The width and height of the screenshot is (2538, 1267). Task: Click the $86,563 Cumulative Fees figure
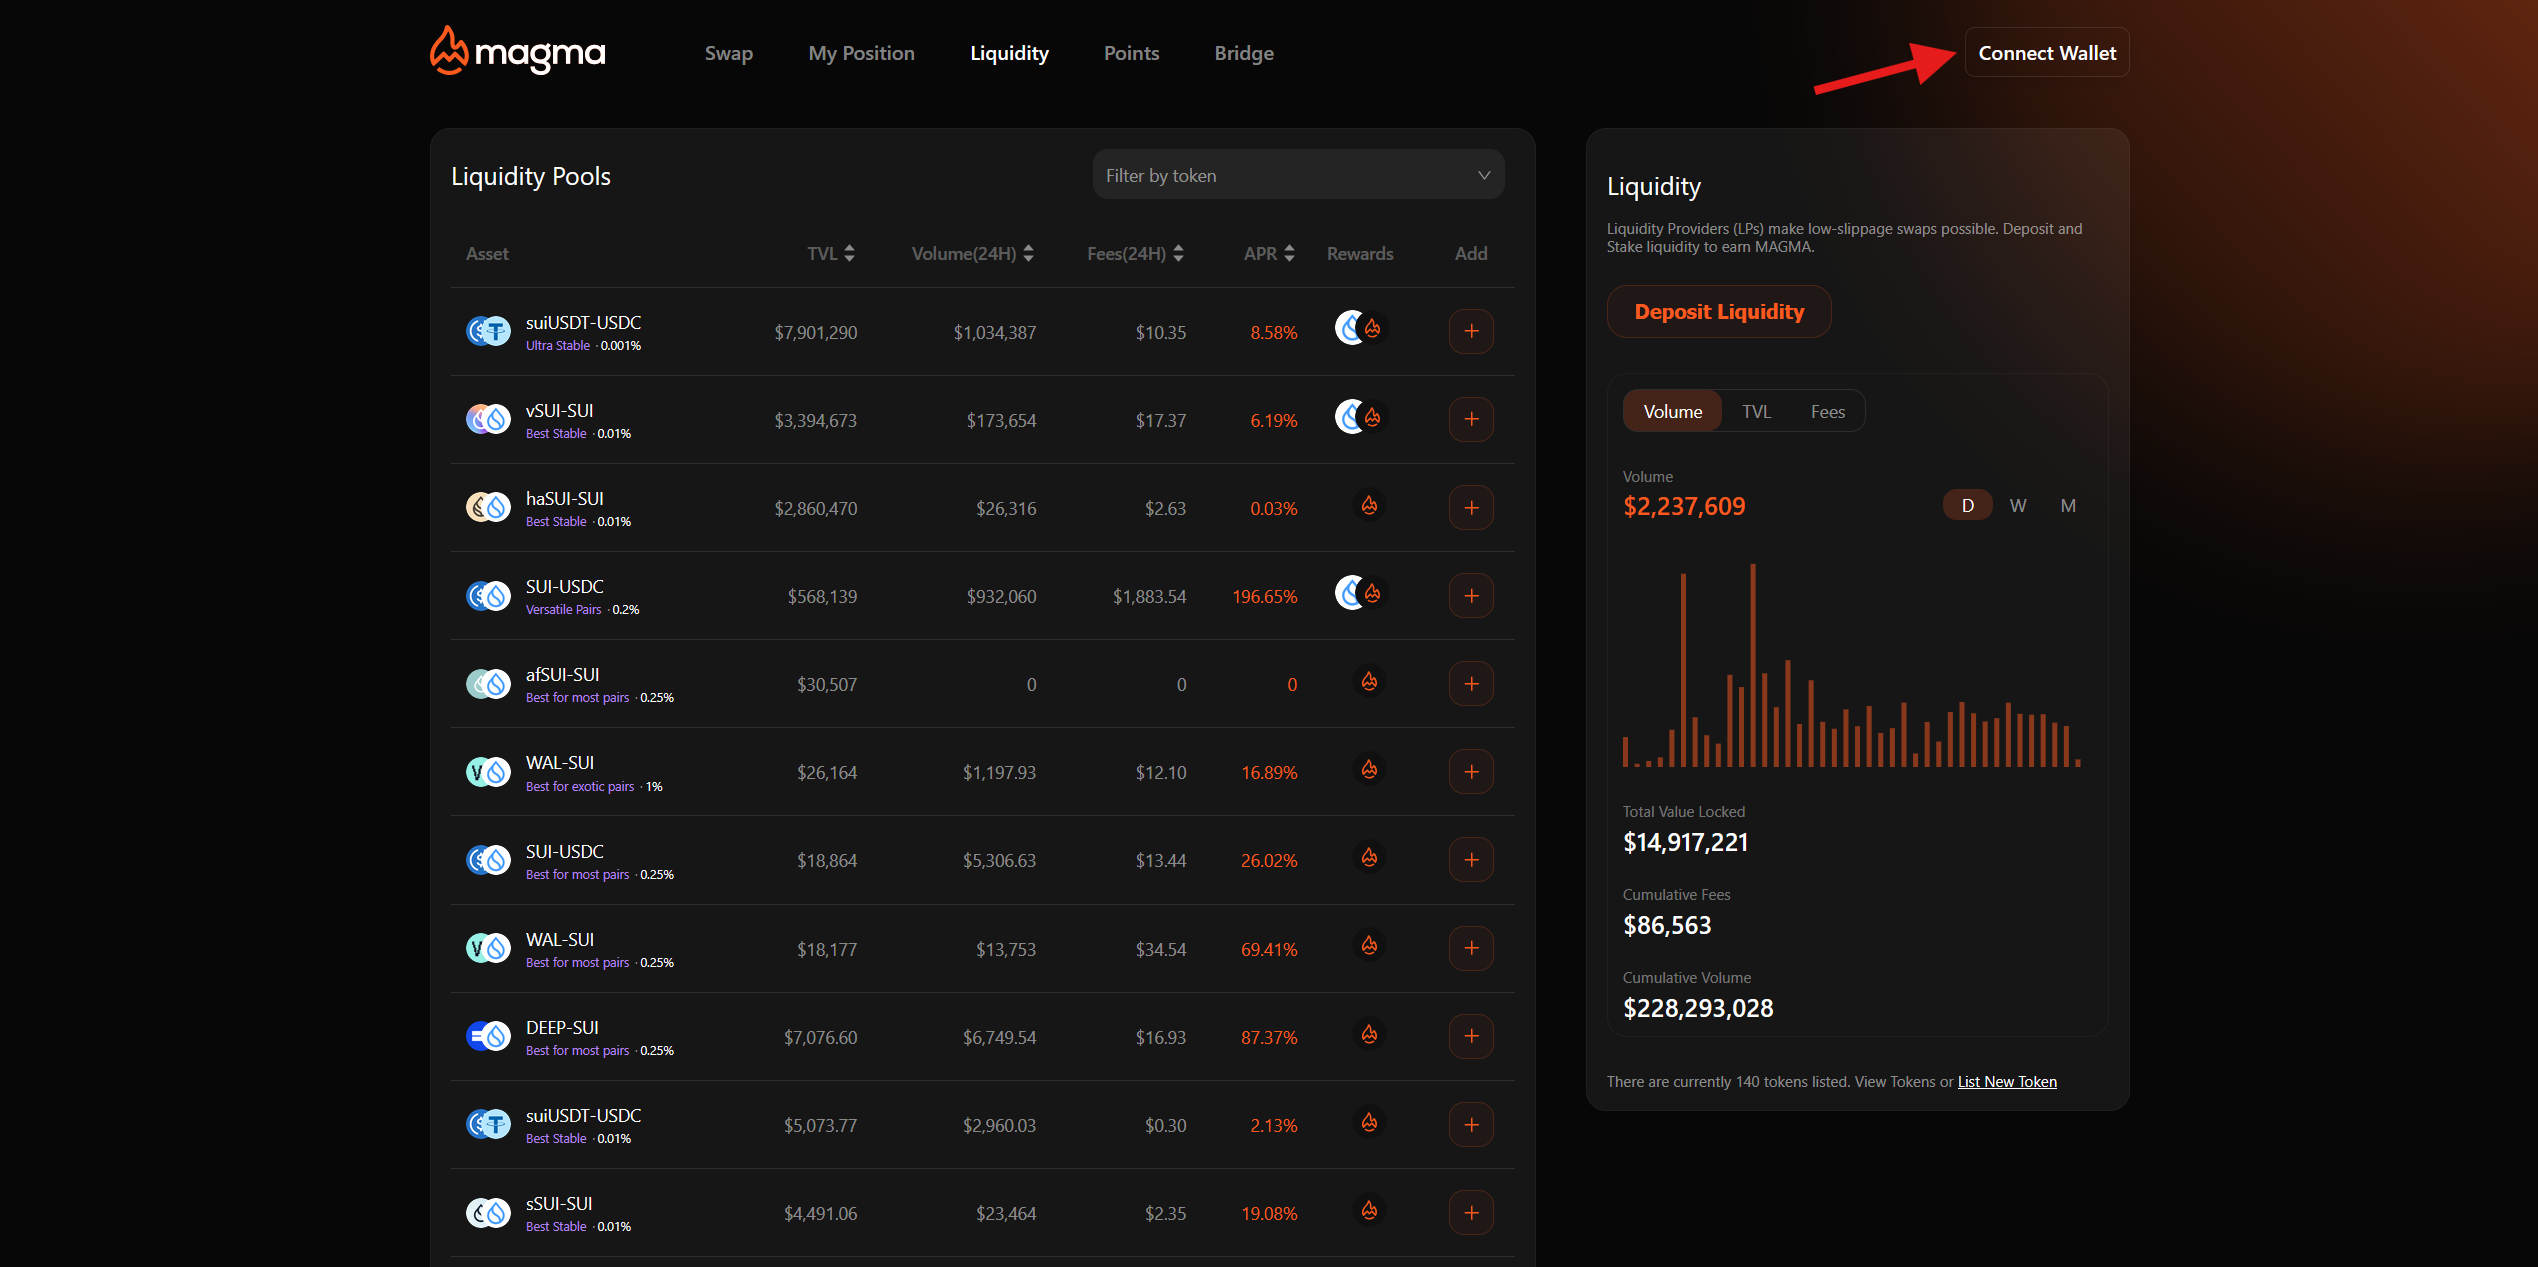(x=1667, y=926)
